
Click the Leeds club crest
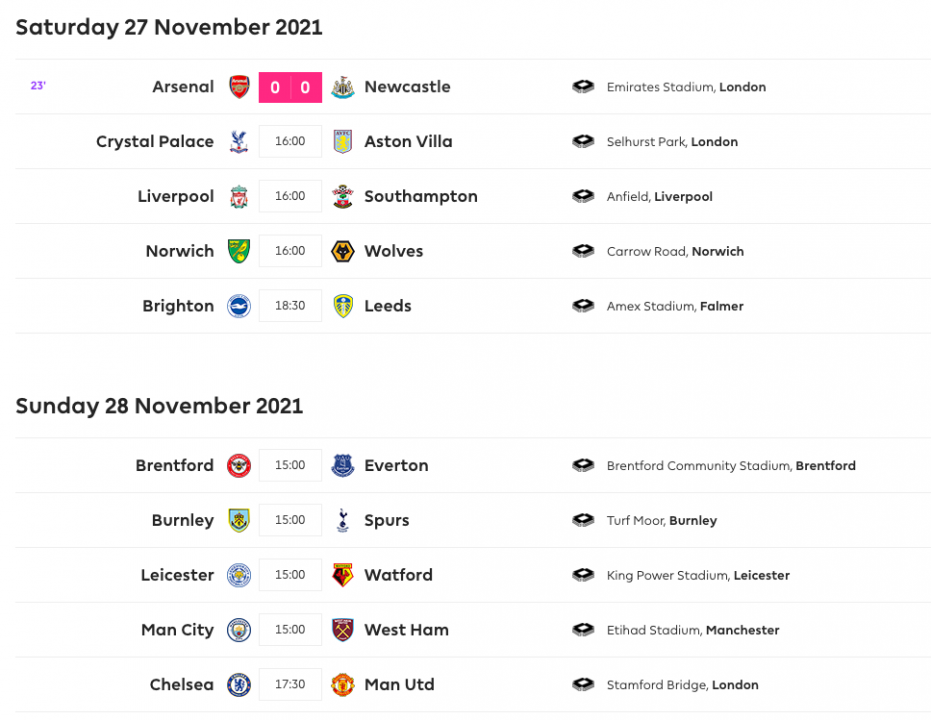343,306
